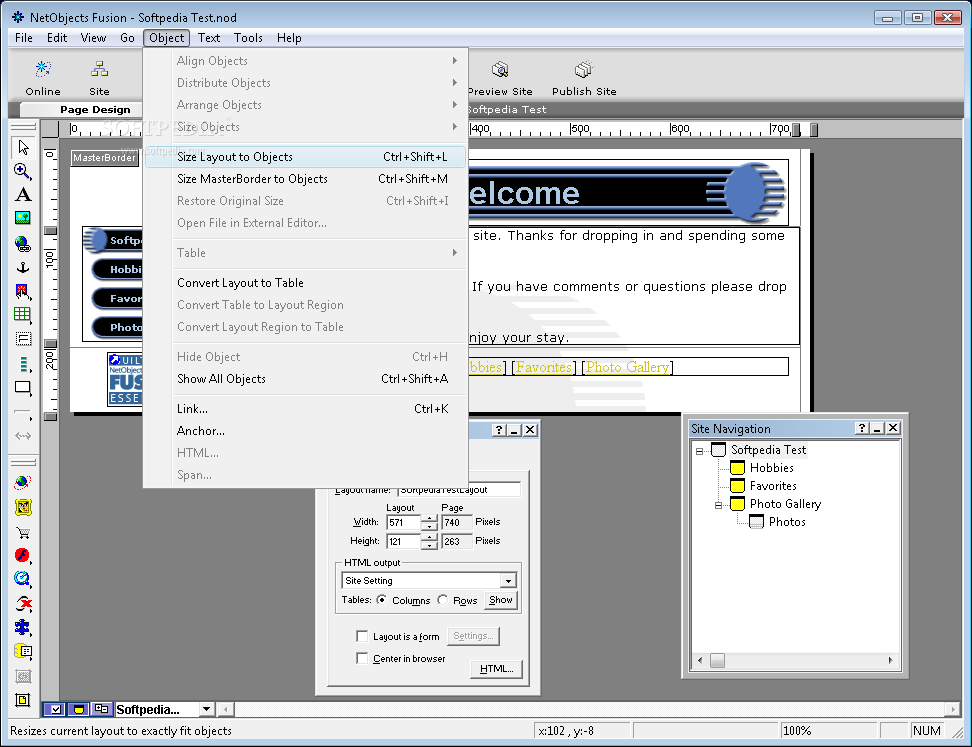Check the 'Center in browser' checkbox
Viewport: 972px width, 747px height.
(x=362, y=658)
